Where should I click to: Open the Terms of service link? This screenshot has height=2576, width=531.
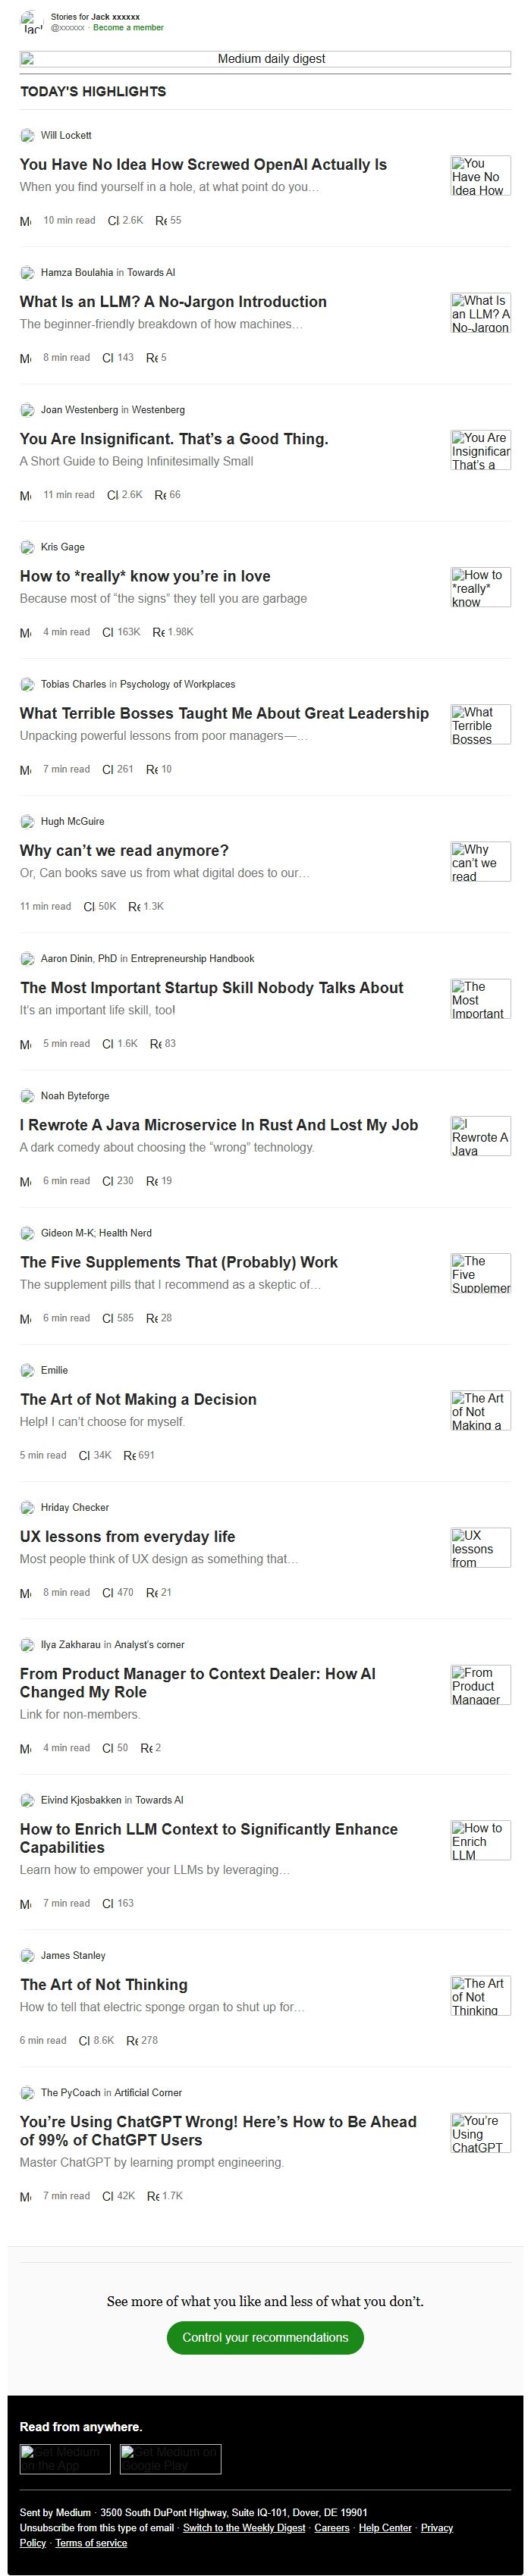(x=91, y=2542)
